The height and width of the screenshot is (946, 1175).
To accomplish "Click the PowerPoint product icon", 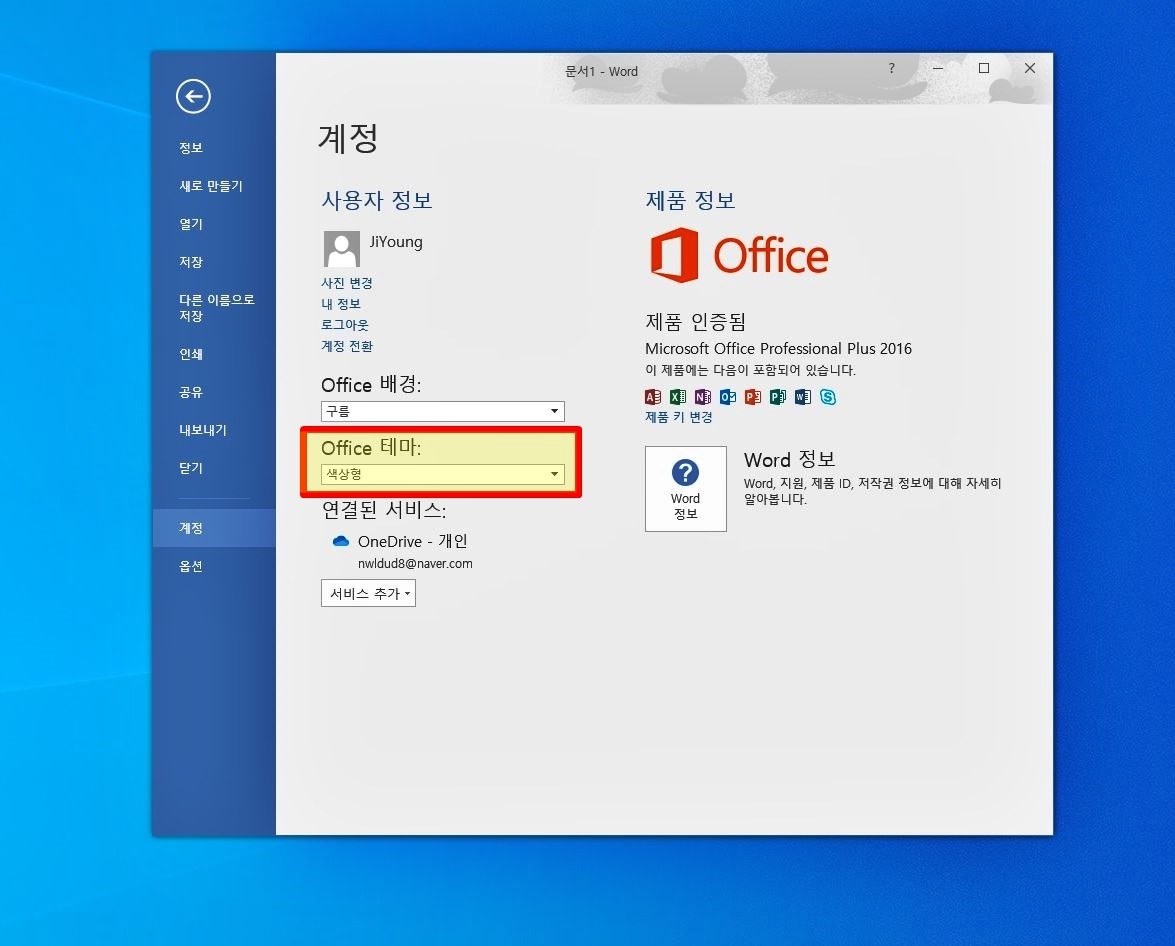I will click(752, 397).
